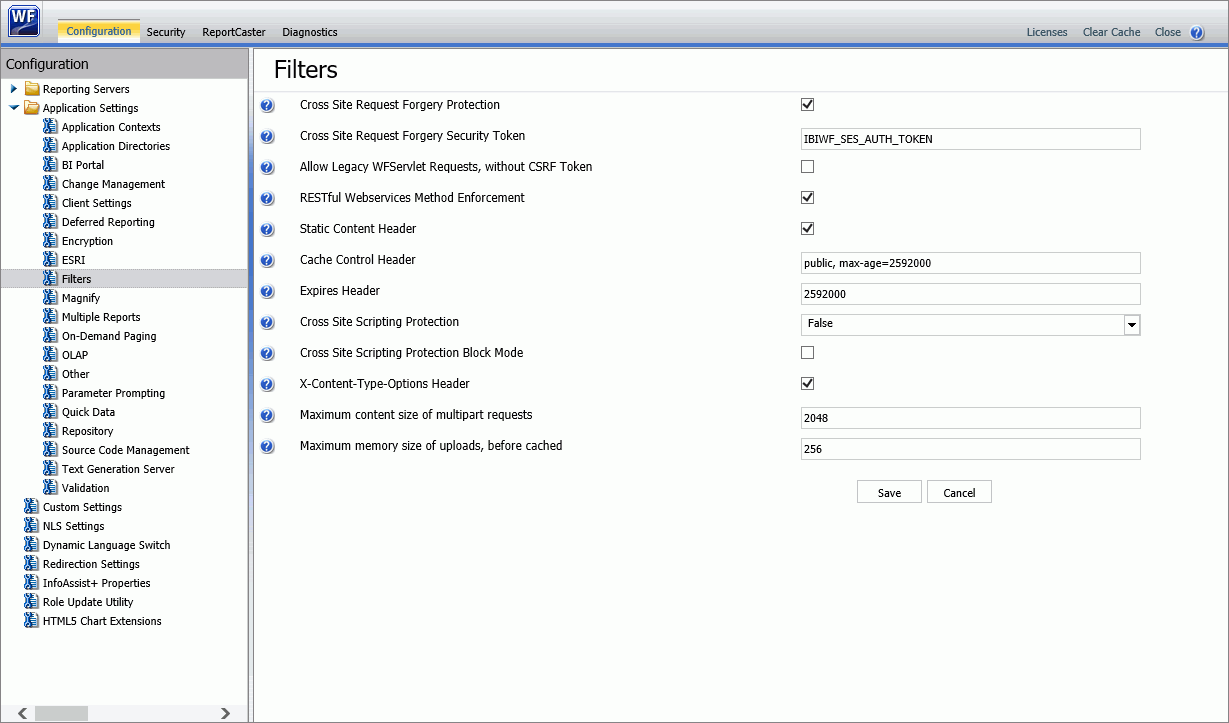This screenshot has height=723, width=1229.
Task: Enable Cross Site Scripting Protection Block Mode checkbox
Action: (x=808, y=353)
